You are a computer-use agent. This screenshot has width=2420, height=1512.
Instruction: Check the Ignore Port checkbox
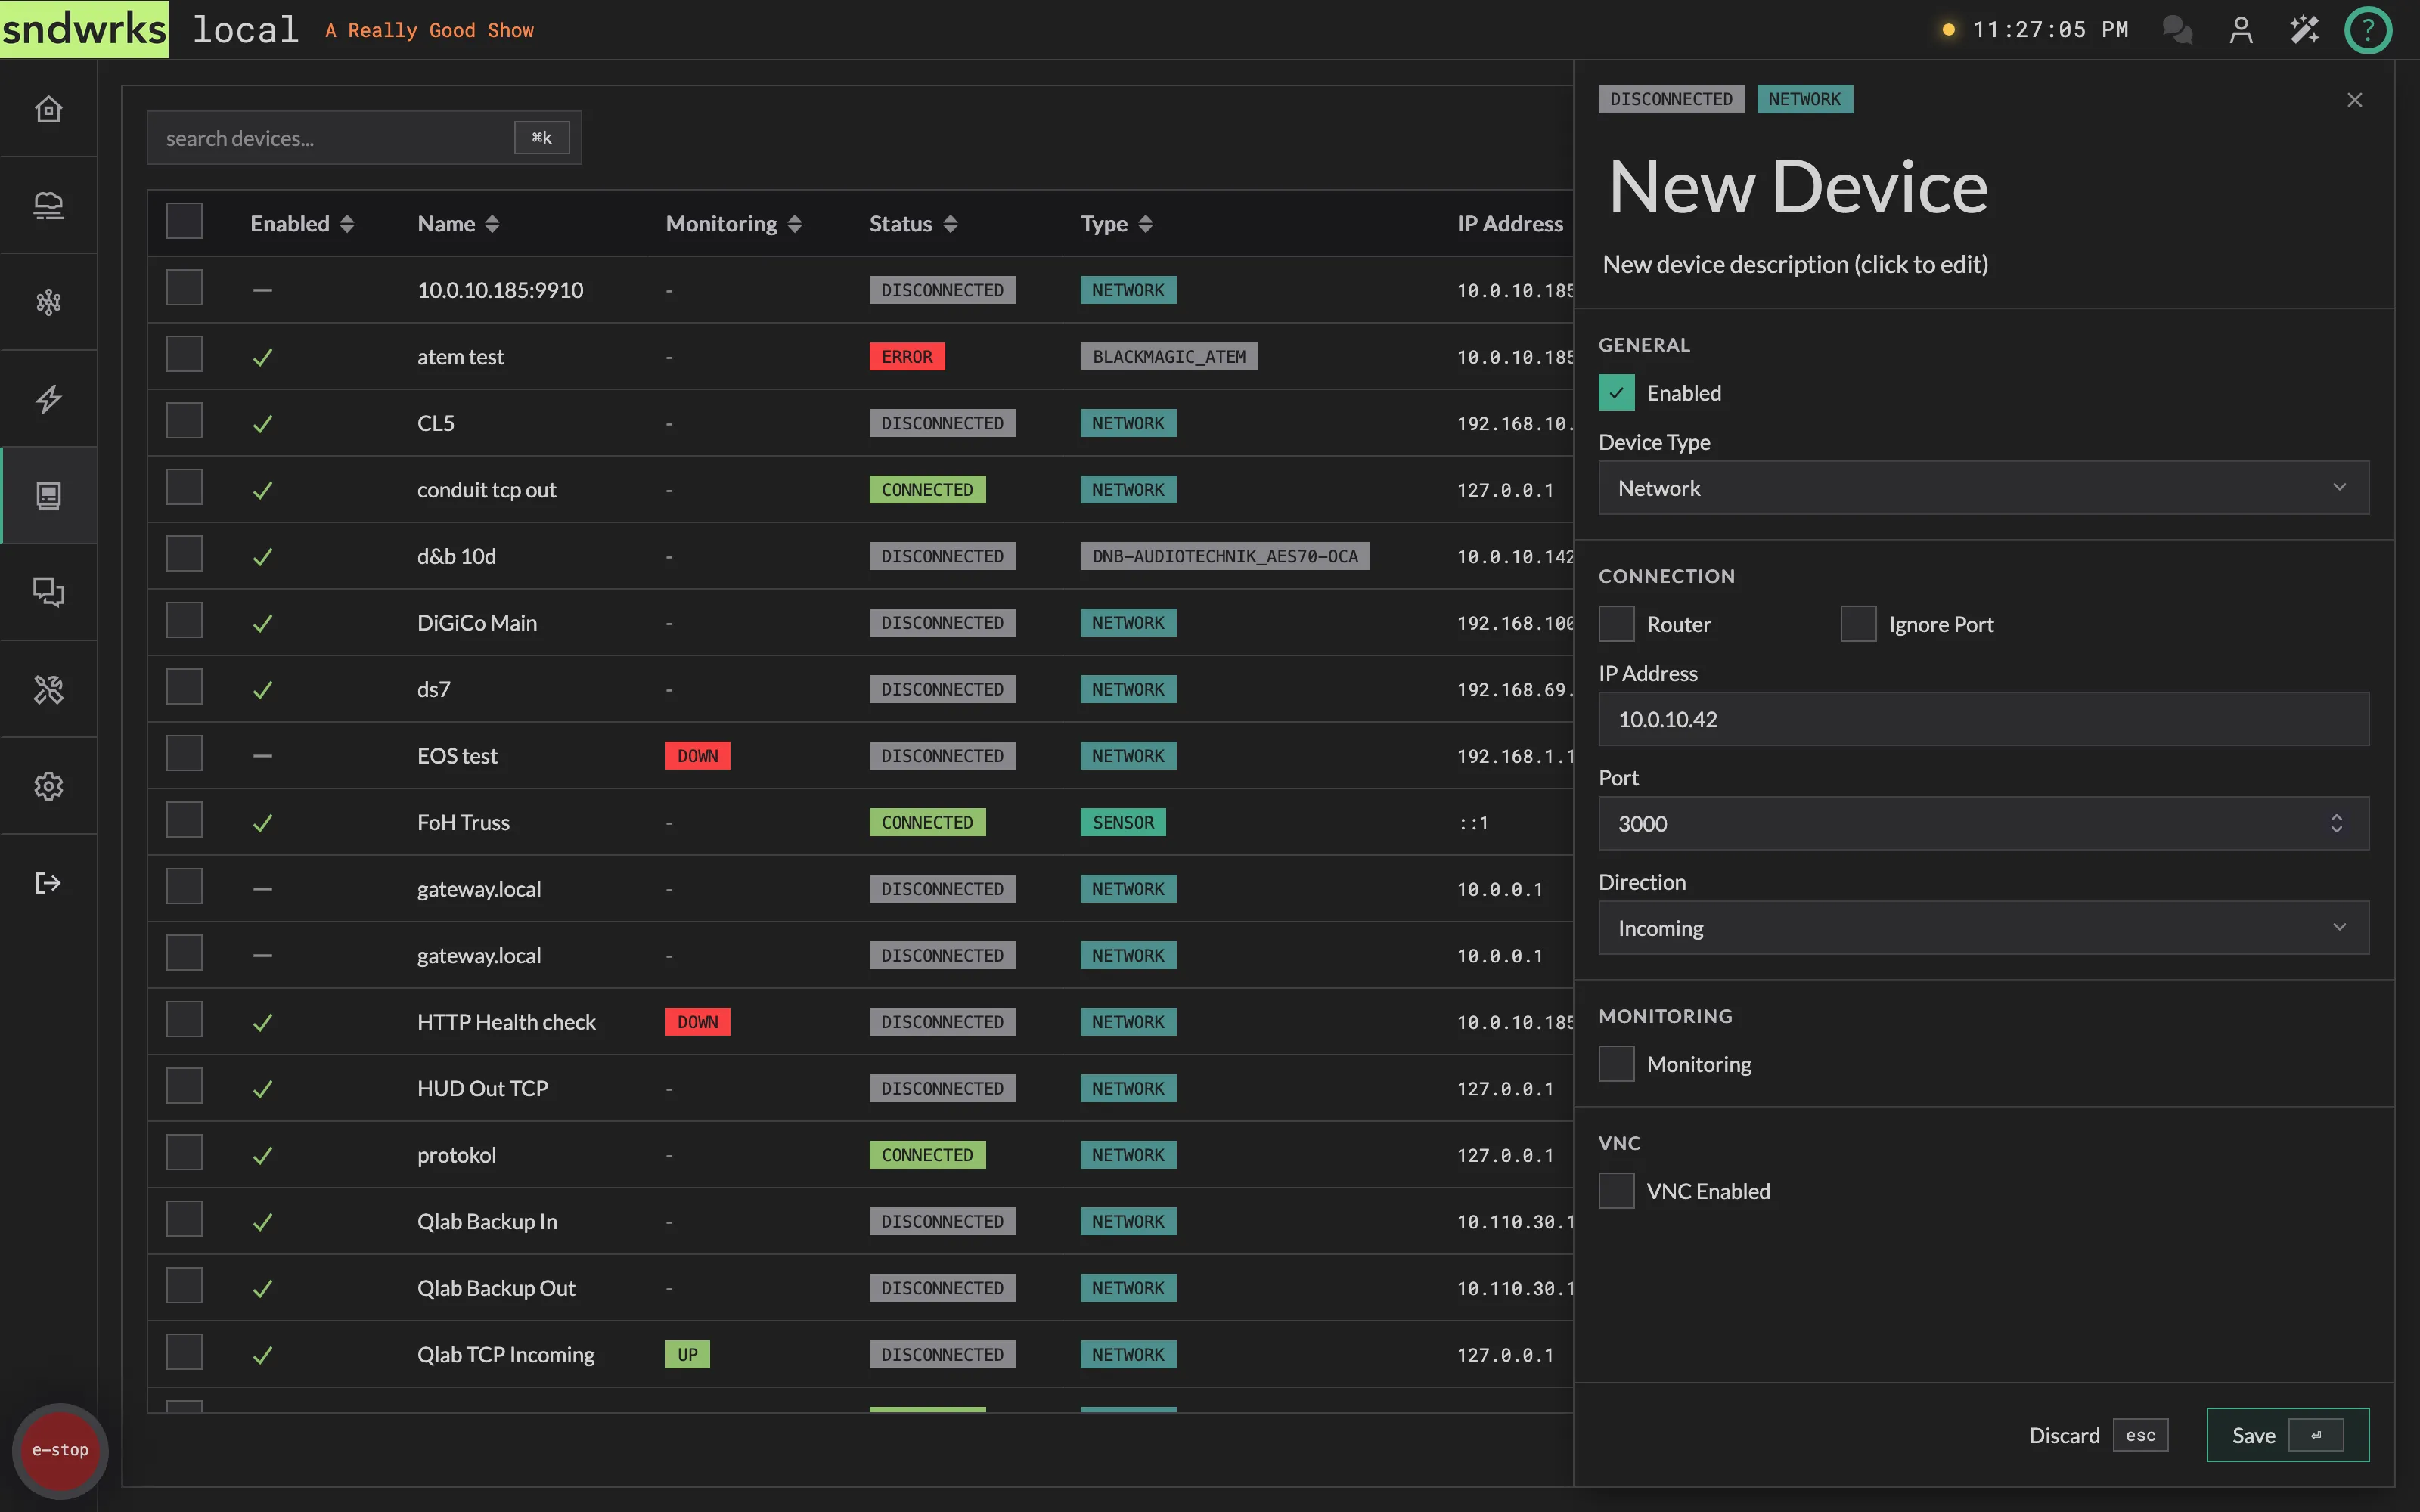tap(1858, 624)
